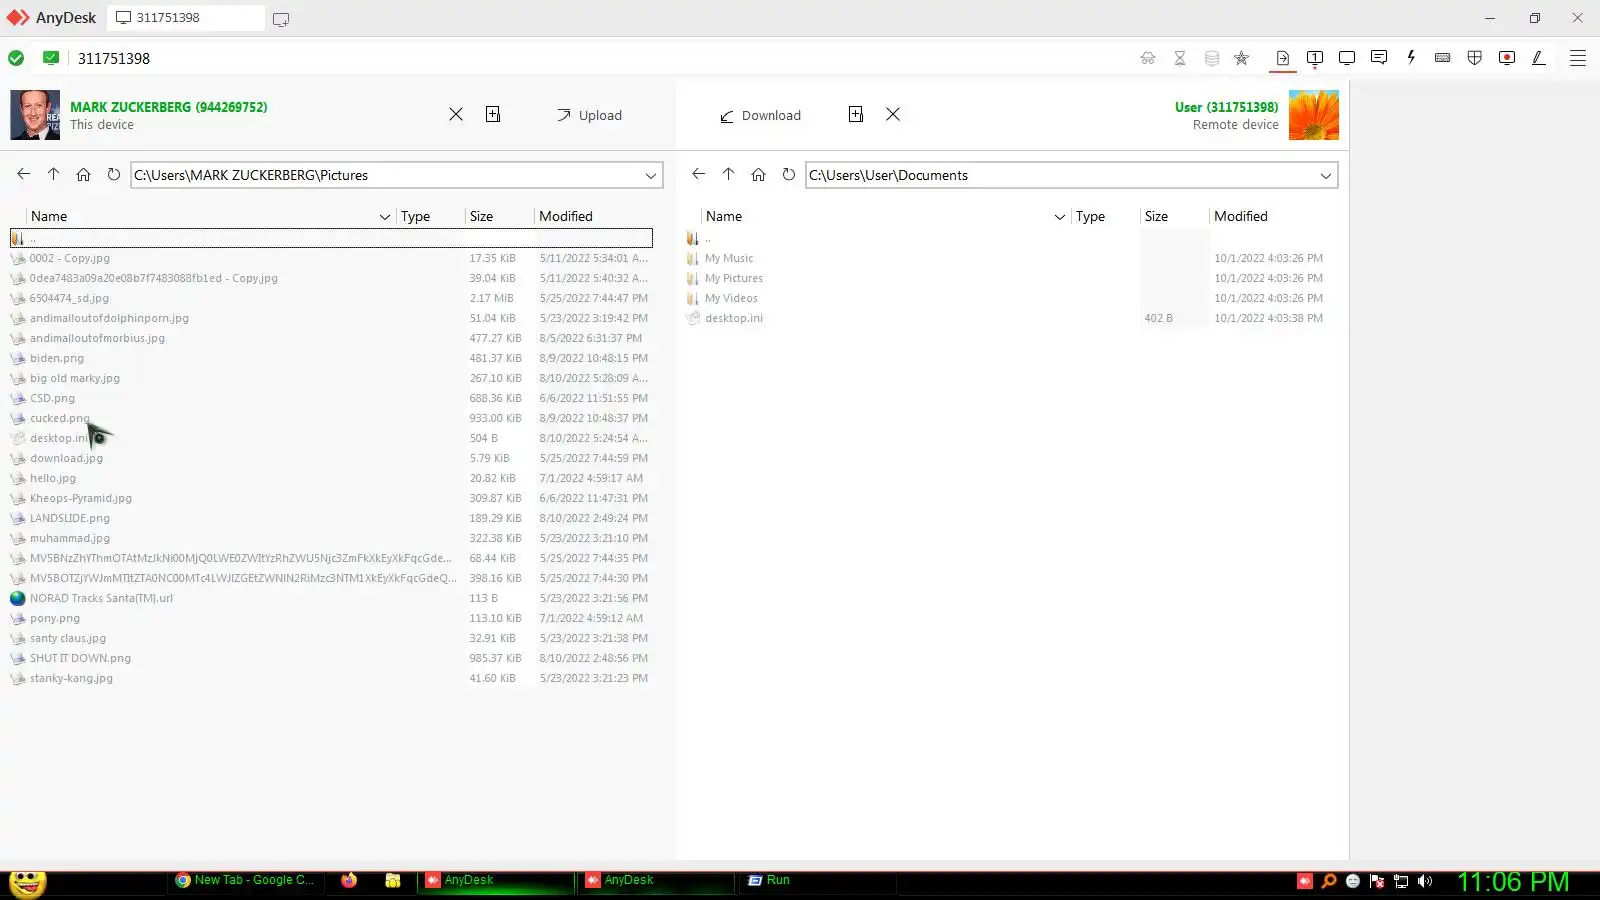This screenshot has height=900, width=1600.
Task: Go to home folder in the local panel
Action: 84,174
